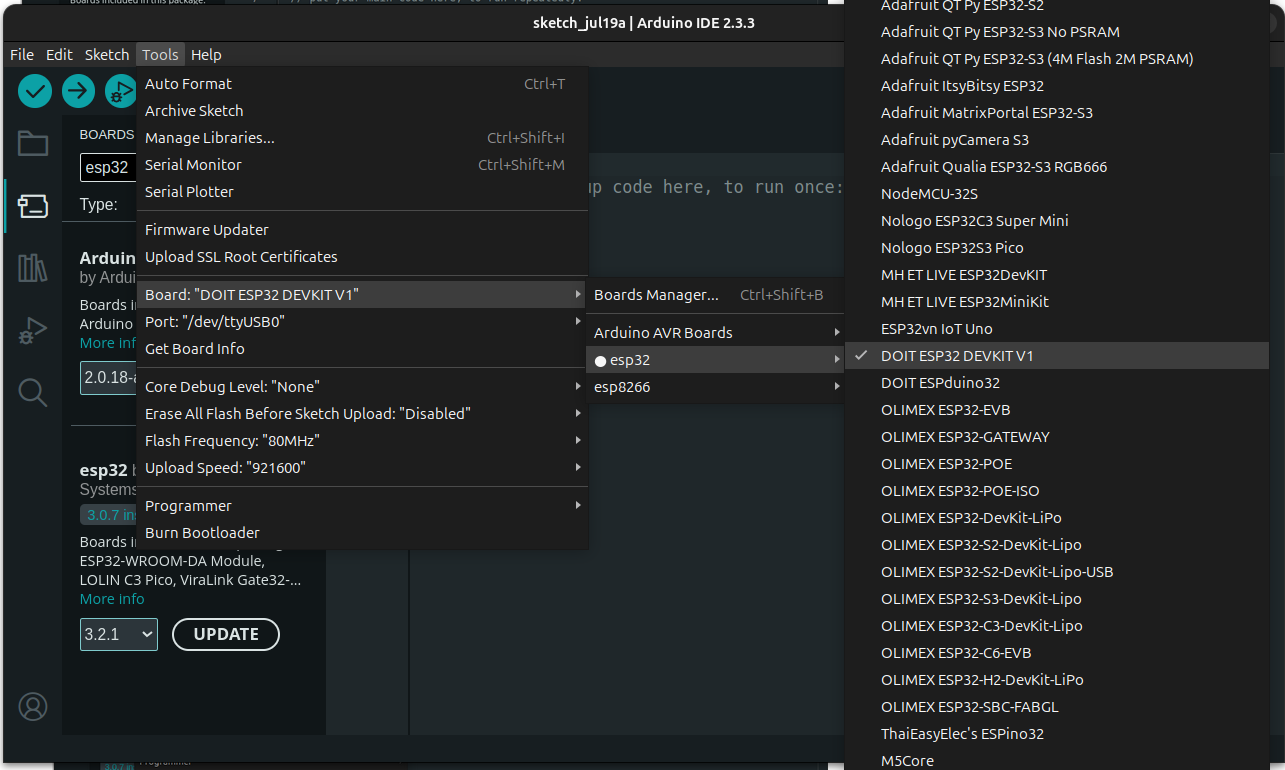Select DOIT ESPduino32 board
The image size is (1285, 770).
click(x=1056, y=383)
